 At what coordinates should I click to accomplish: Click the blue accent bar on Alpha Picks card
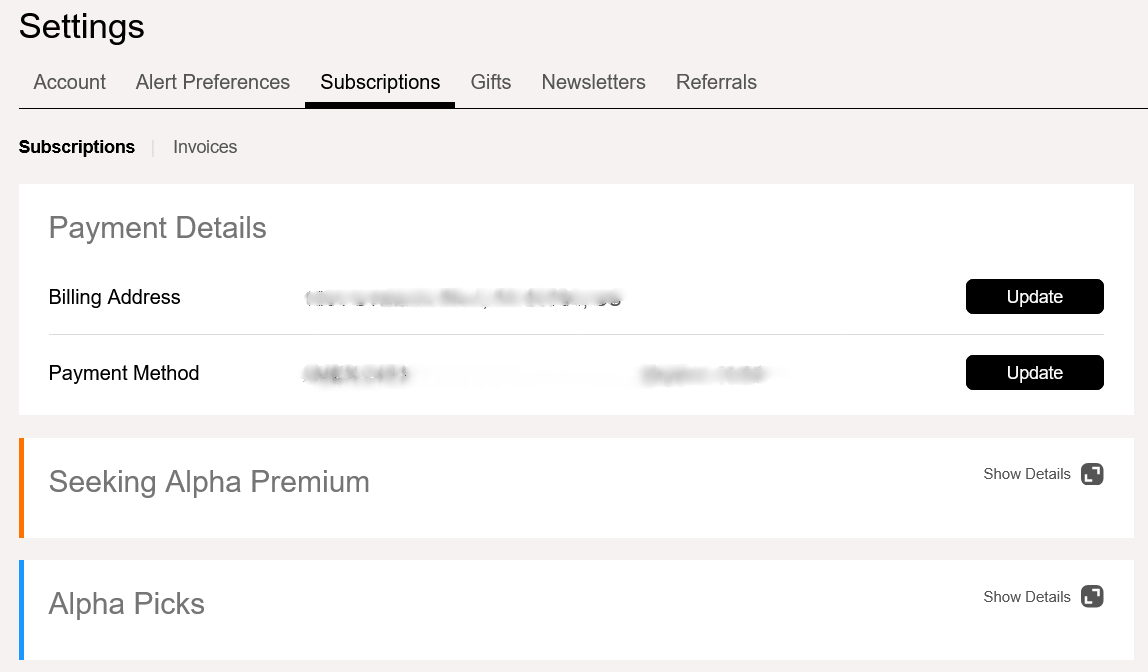pos(21,610)
